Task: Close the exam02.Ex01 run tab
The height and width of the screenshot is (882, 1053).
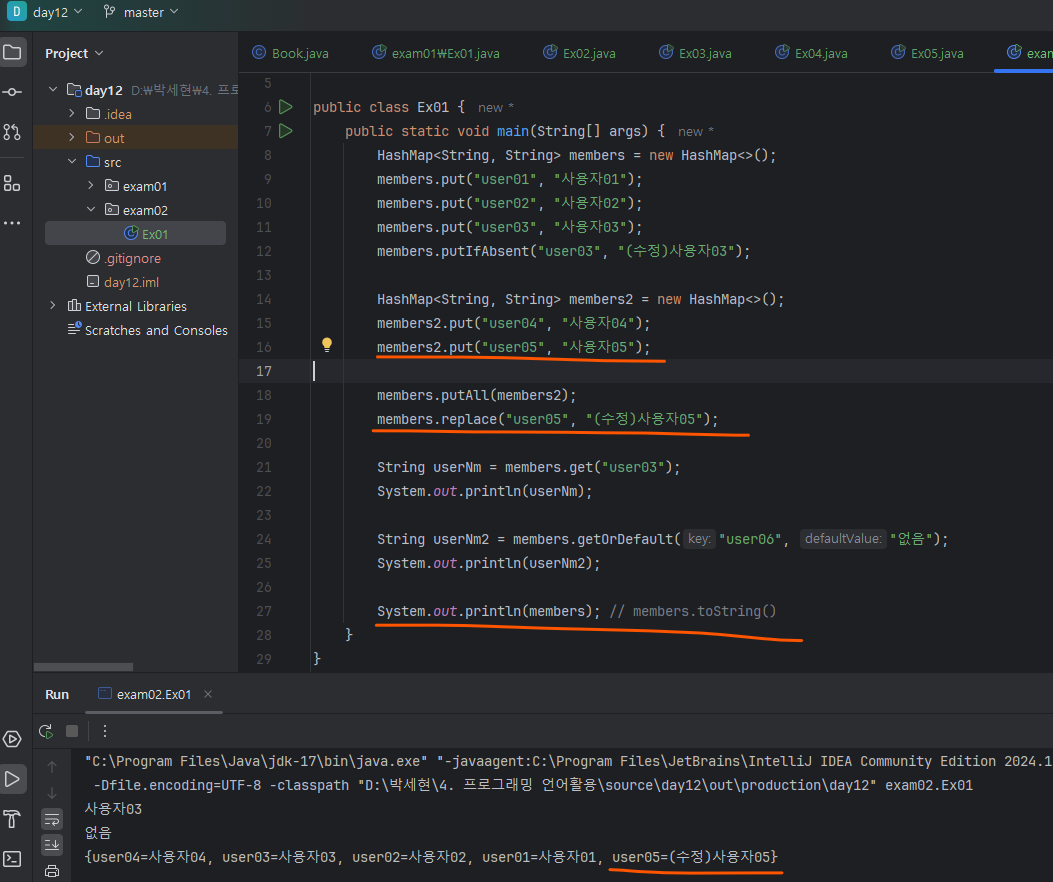Action: 208,694
